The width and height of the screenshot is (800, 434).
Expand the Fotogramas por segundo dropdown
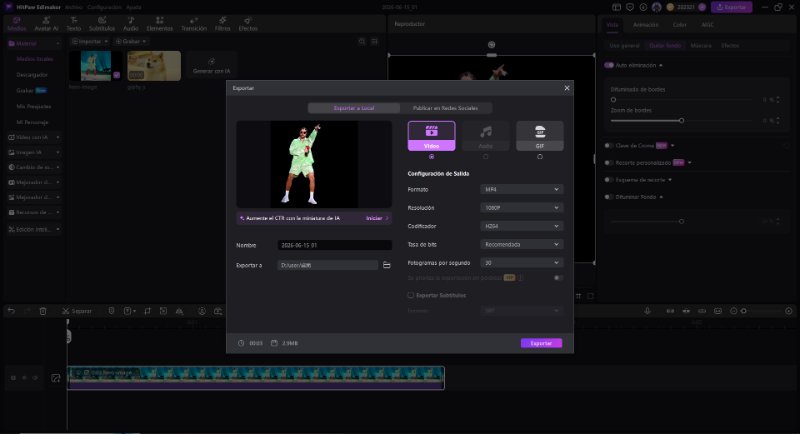(521, 263)
